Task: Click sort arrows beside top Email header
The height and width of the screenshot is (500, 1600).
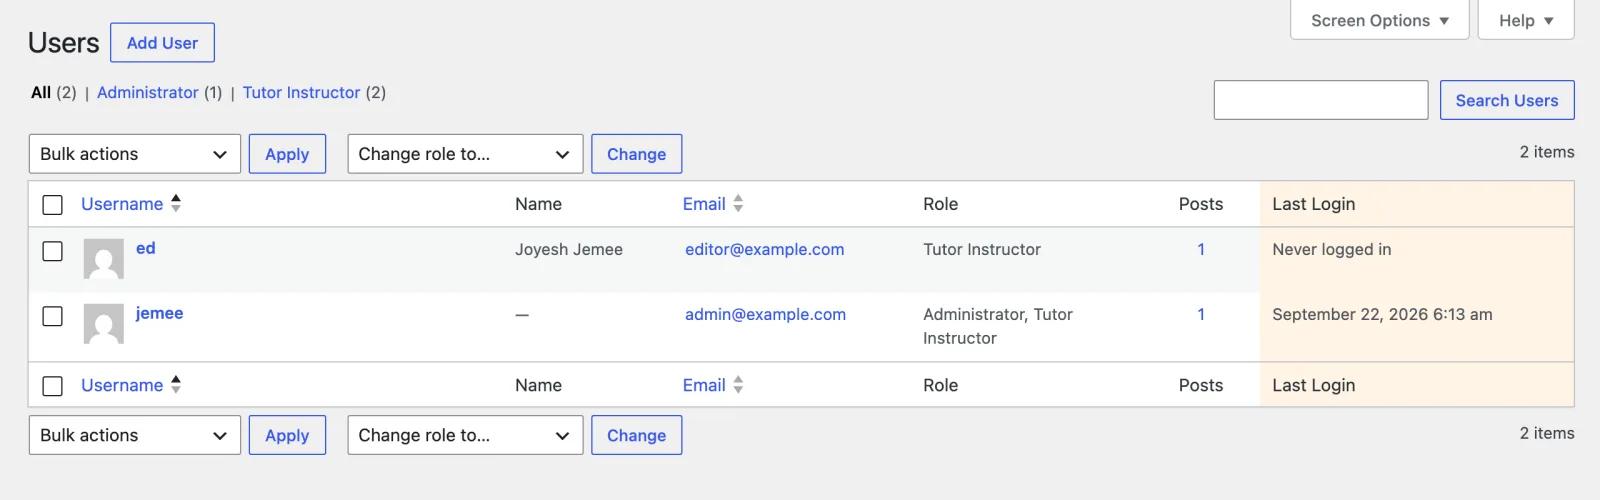Action: tap(738, 203)
